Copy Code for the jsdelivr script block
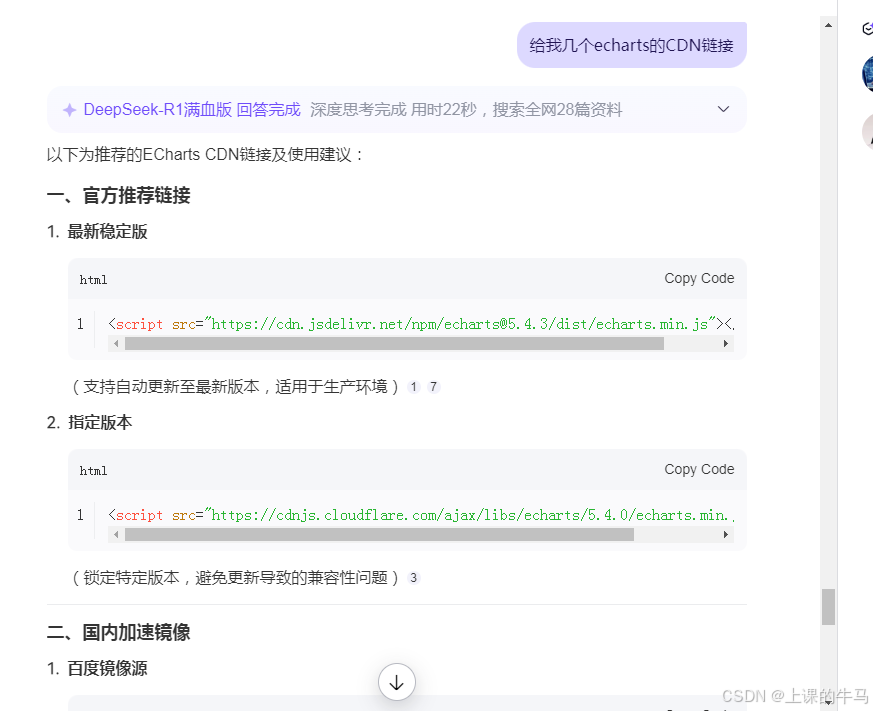Screen dimensions: 873x711 (699, 278)
